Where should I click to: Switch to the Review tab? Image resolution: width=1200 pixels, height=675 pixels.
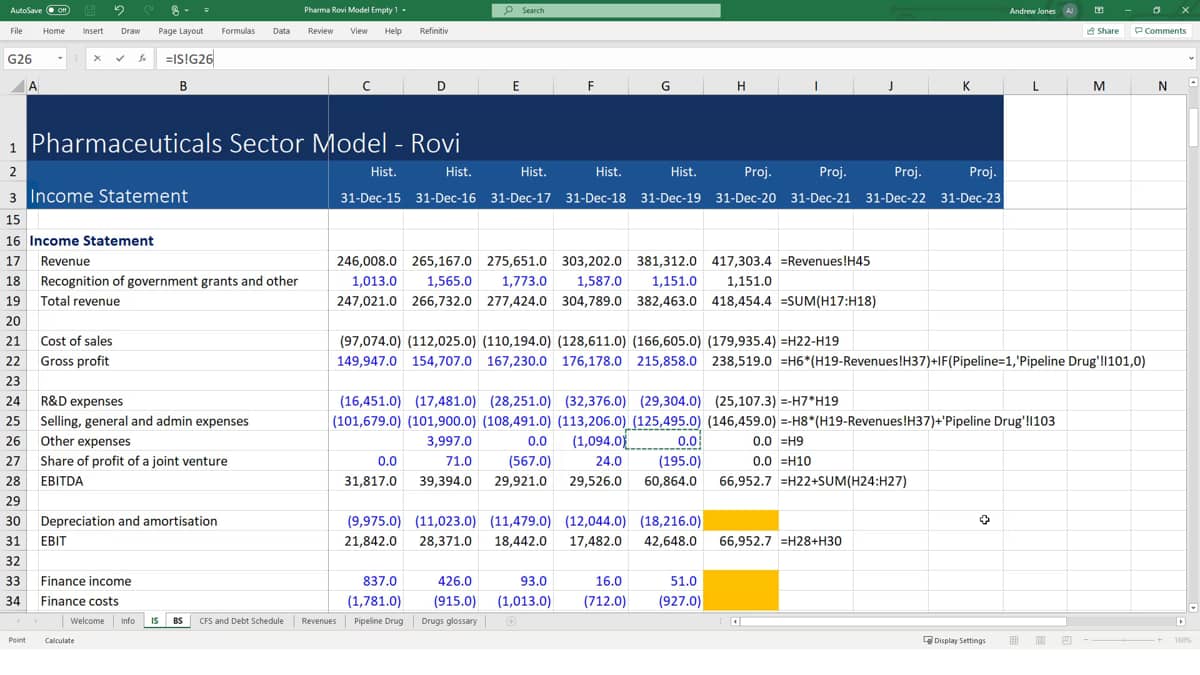pos(320,31)
